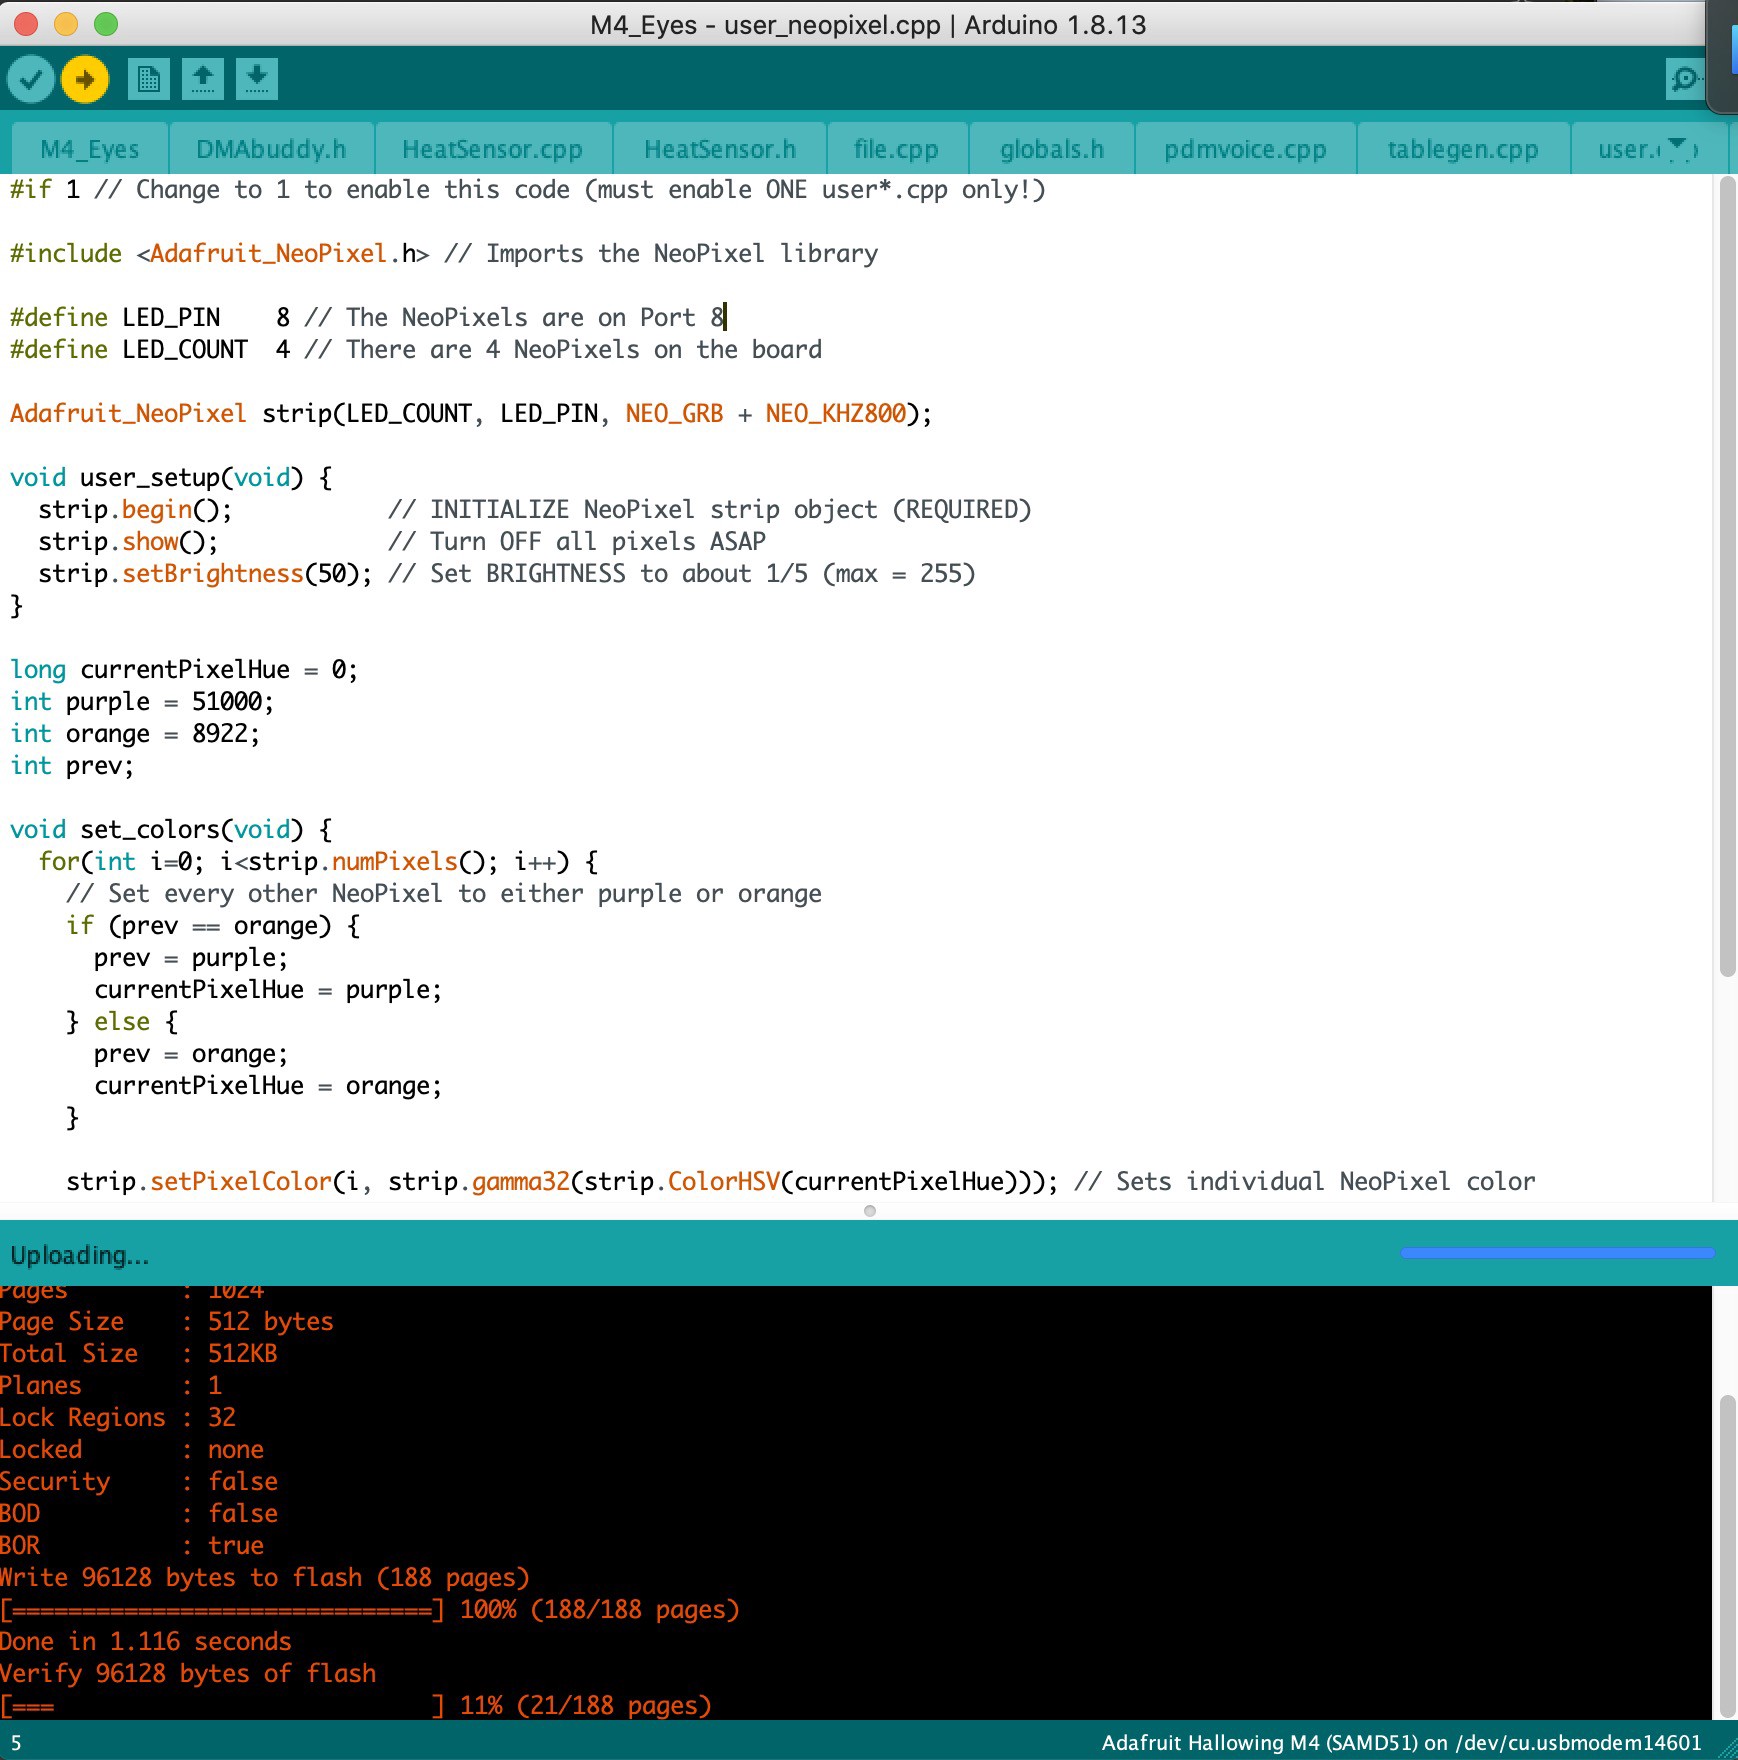Click 'Done in 1.116 seconds' console line
1738x1760 pixels.
pyautogui.click(x=146, y=1641)
